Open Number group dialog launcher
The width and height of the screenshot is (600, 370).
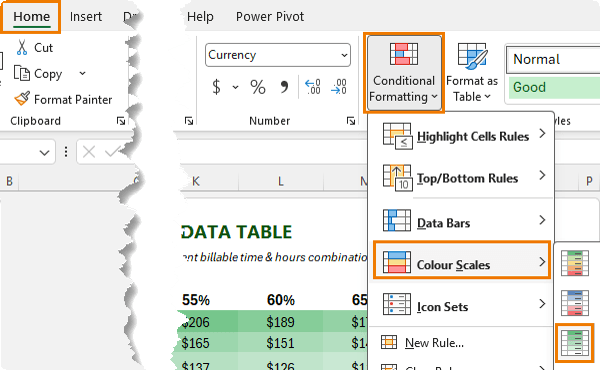click(351, 121)
